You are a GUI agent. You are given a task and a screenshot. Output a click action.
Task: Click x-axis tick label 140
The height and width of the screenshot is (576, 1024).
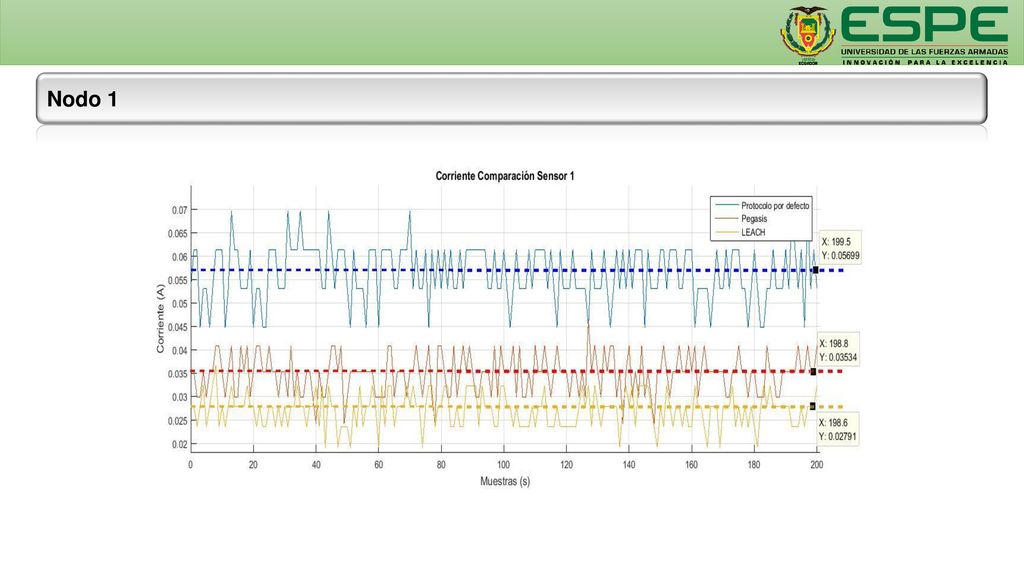(x=629, y=465)
